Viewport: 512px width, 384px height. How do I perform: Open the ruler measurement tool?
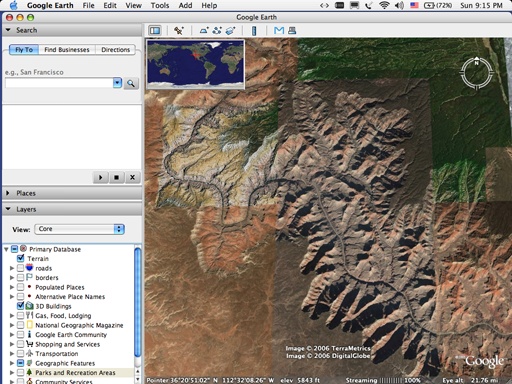(x=254, y=31)
